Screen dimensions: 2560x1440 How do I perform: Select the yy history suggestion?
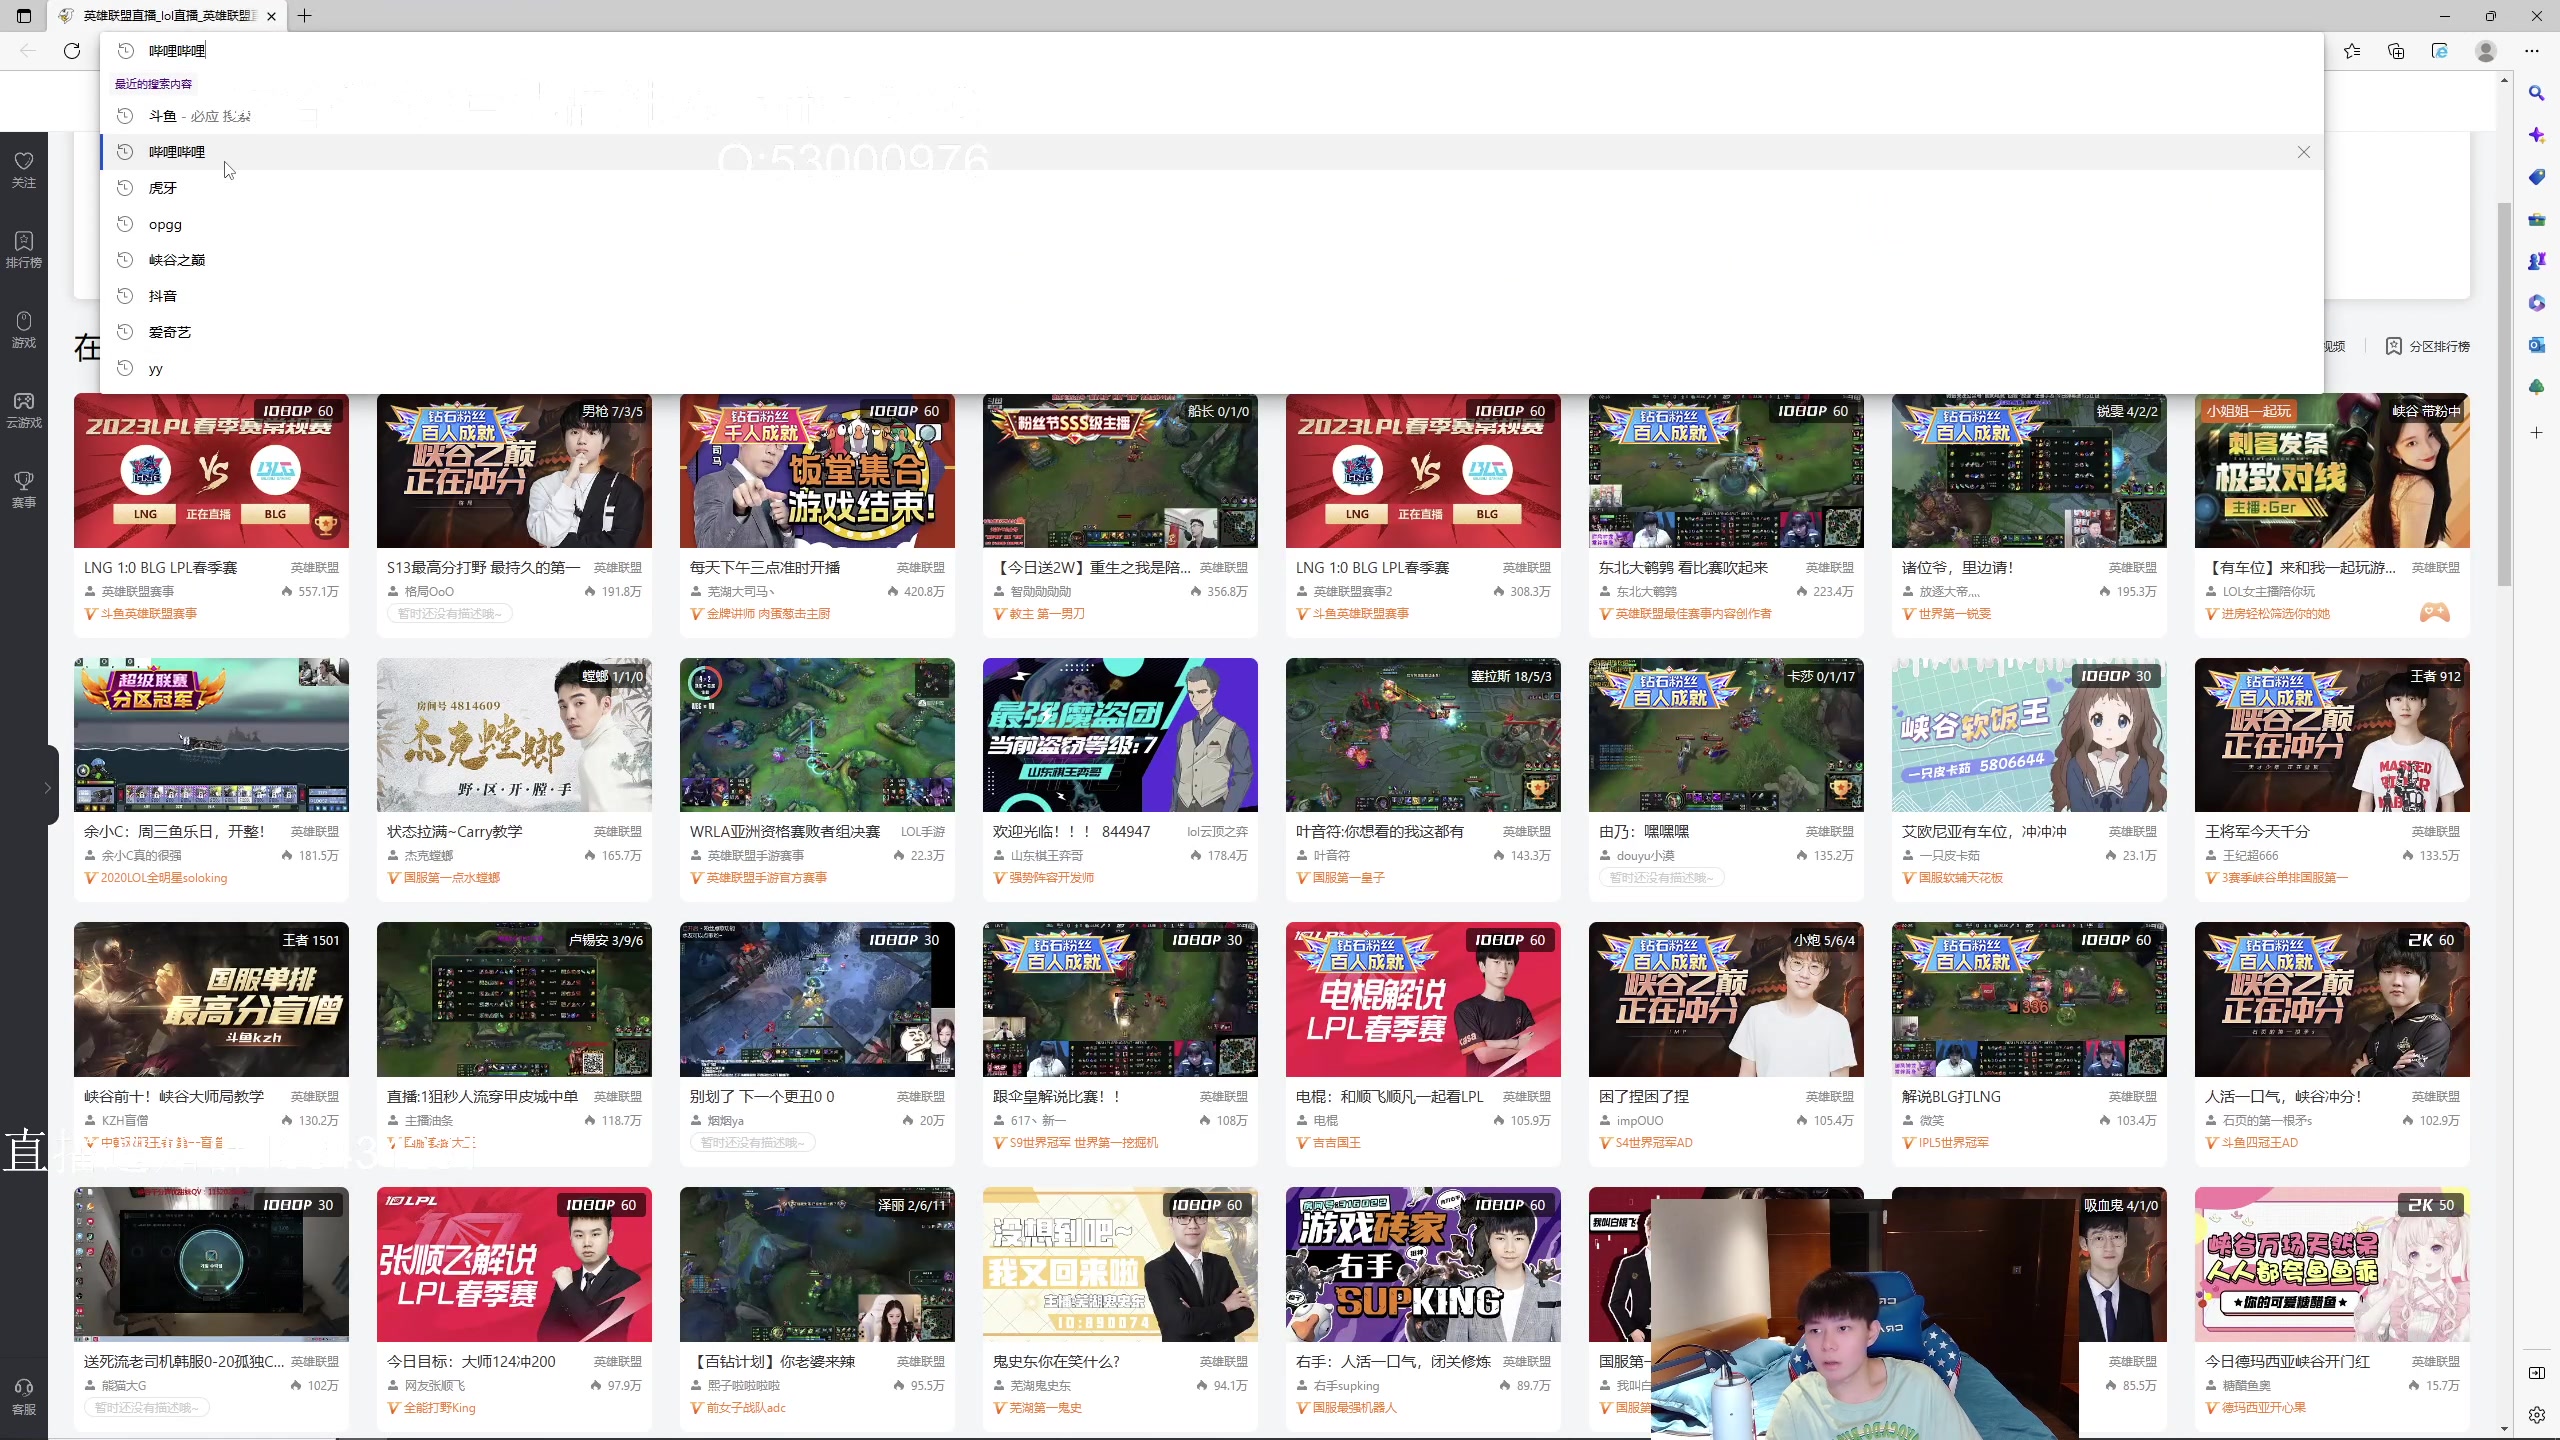tap(1211, 368)
